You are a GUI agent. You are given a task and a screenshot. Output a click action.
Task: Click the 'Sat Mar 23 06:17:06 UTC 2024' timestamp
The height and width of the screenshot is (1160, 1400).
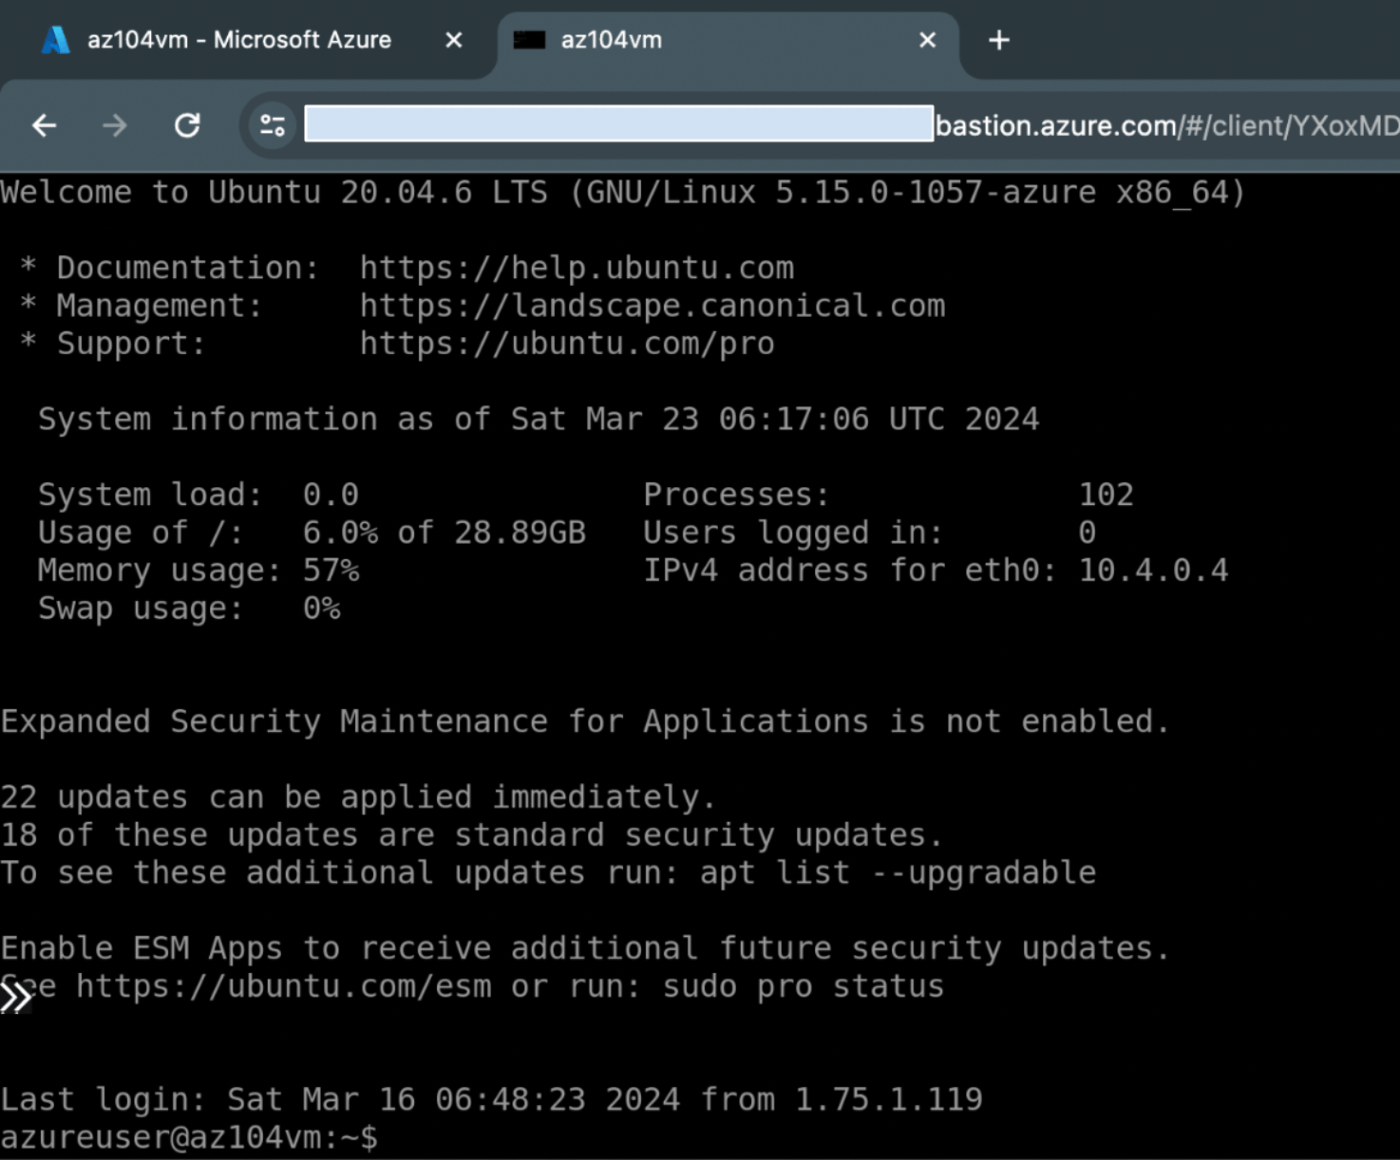pos(775,419)
